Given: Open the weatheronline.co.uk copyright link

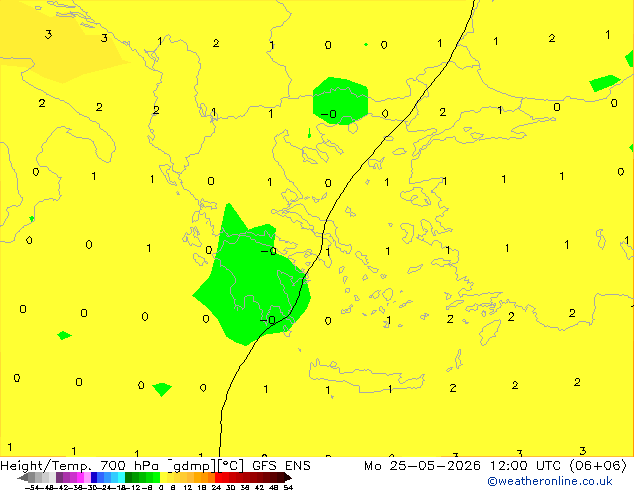Looking at the screenshot, I should tap(550, 481).
